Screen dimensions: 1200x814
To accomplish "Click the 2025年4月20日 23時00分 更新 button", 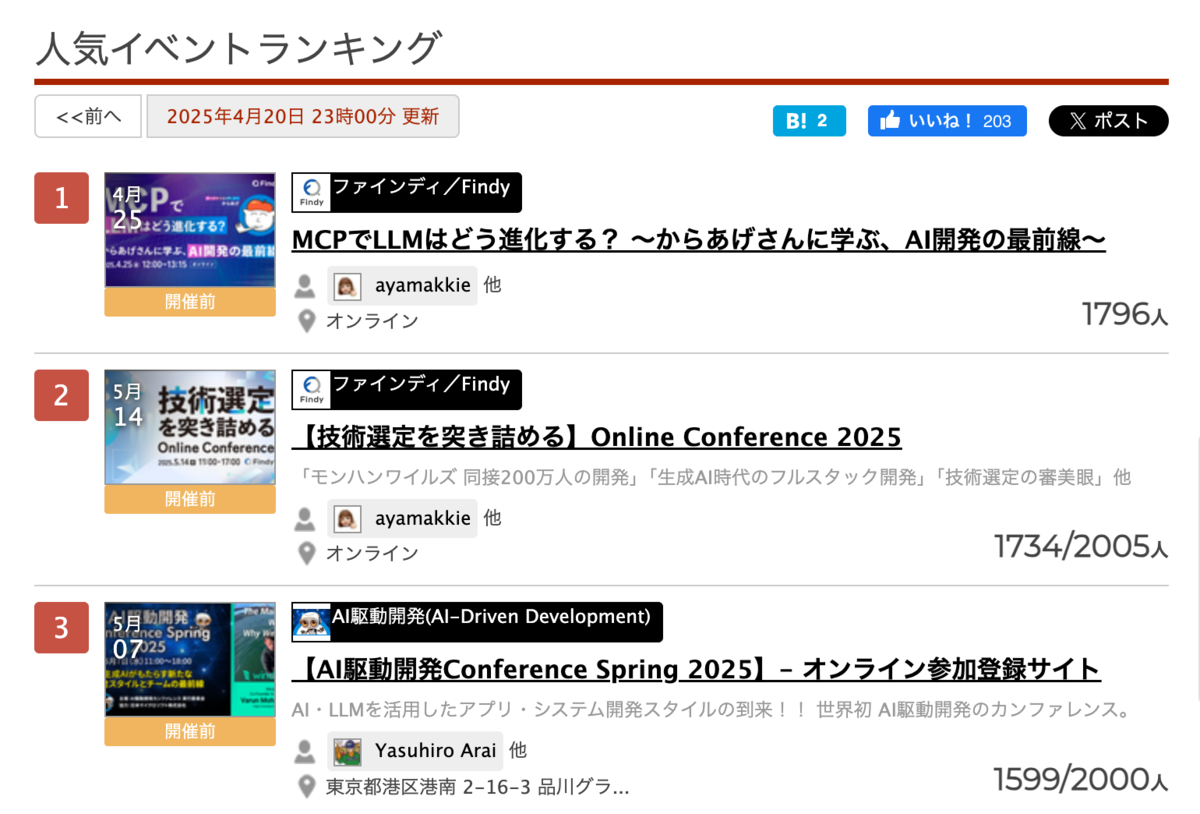I will tap(303, 116).
